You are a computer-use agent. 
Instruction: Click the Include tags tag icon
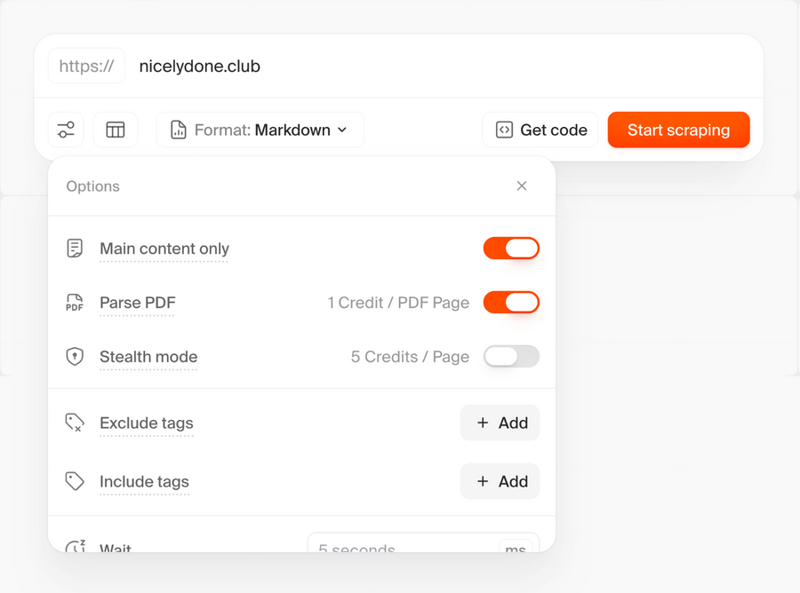pos(74,481)
